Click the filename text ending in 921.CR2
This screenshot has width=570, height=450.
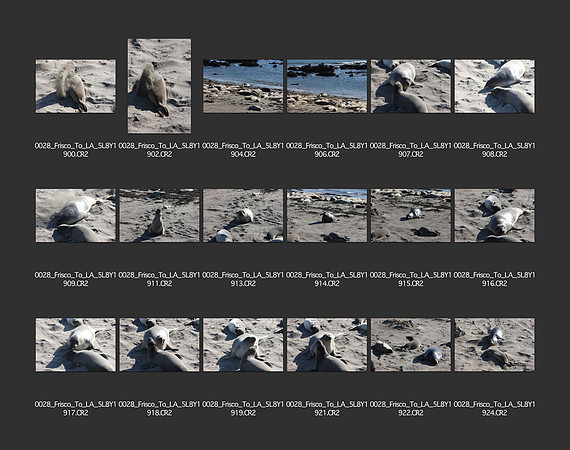[x=327, y=409]
